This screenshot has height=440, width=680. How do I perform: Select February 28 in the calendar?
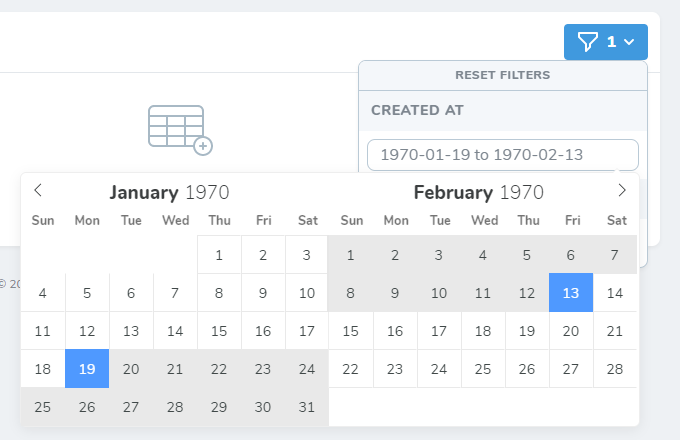(x=615, y=369)
